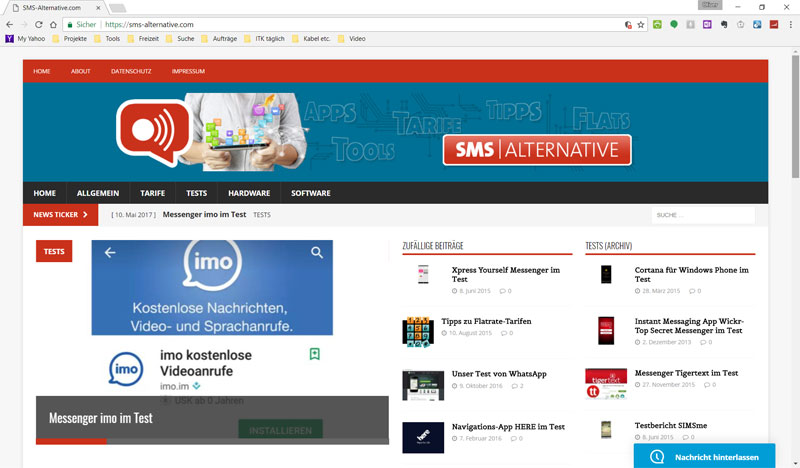Open the Suche bookmarks folder
This screenshot has height=468, width=800.
pos(180,39)
